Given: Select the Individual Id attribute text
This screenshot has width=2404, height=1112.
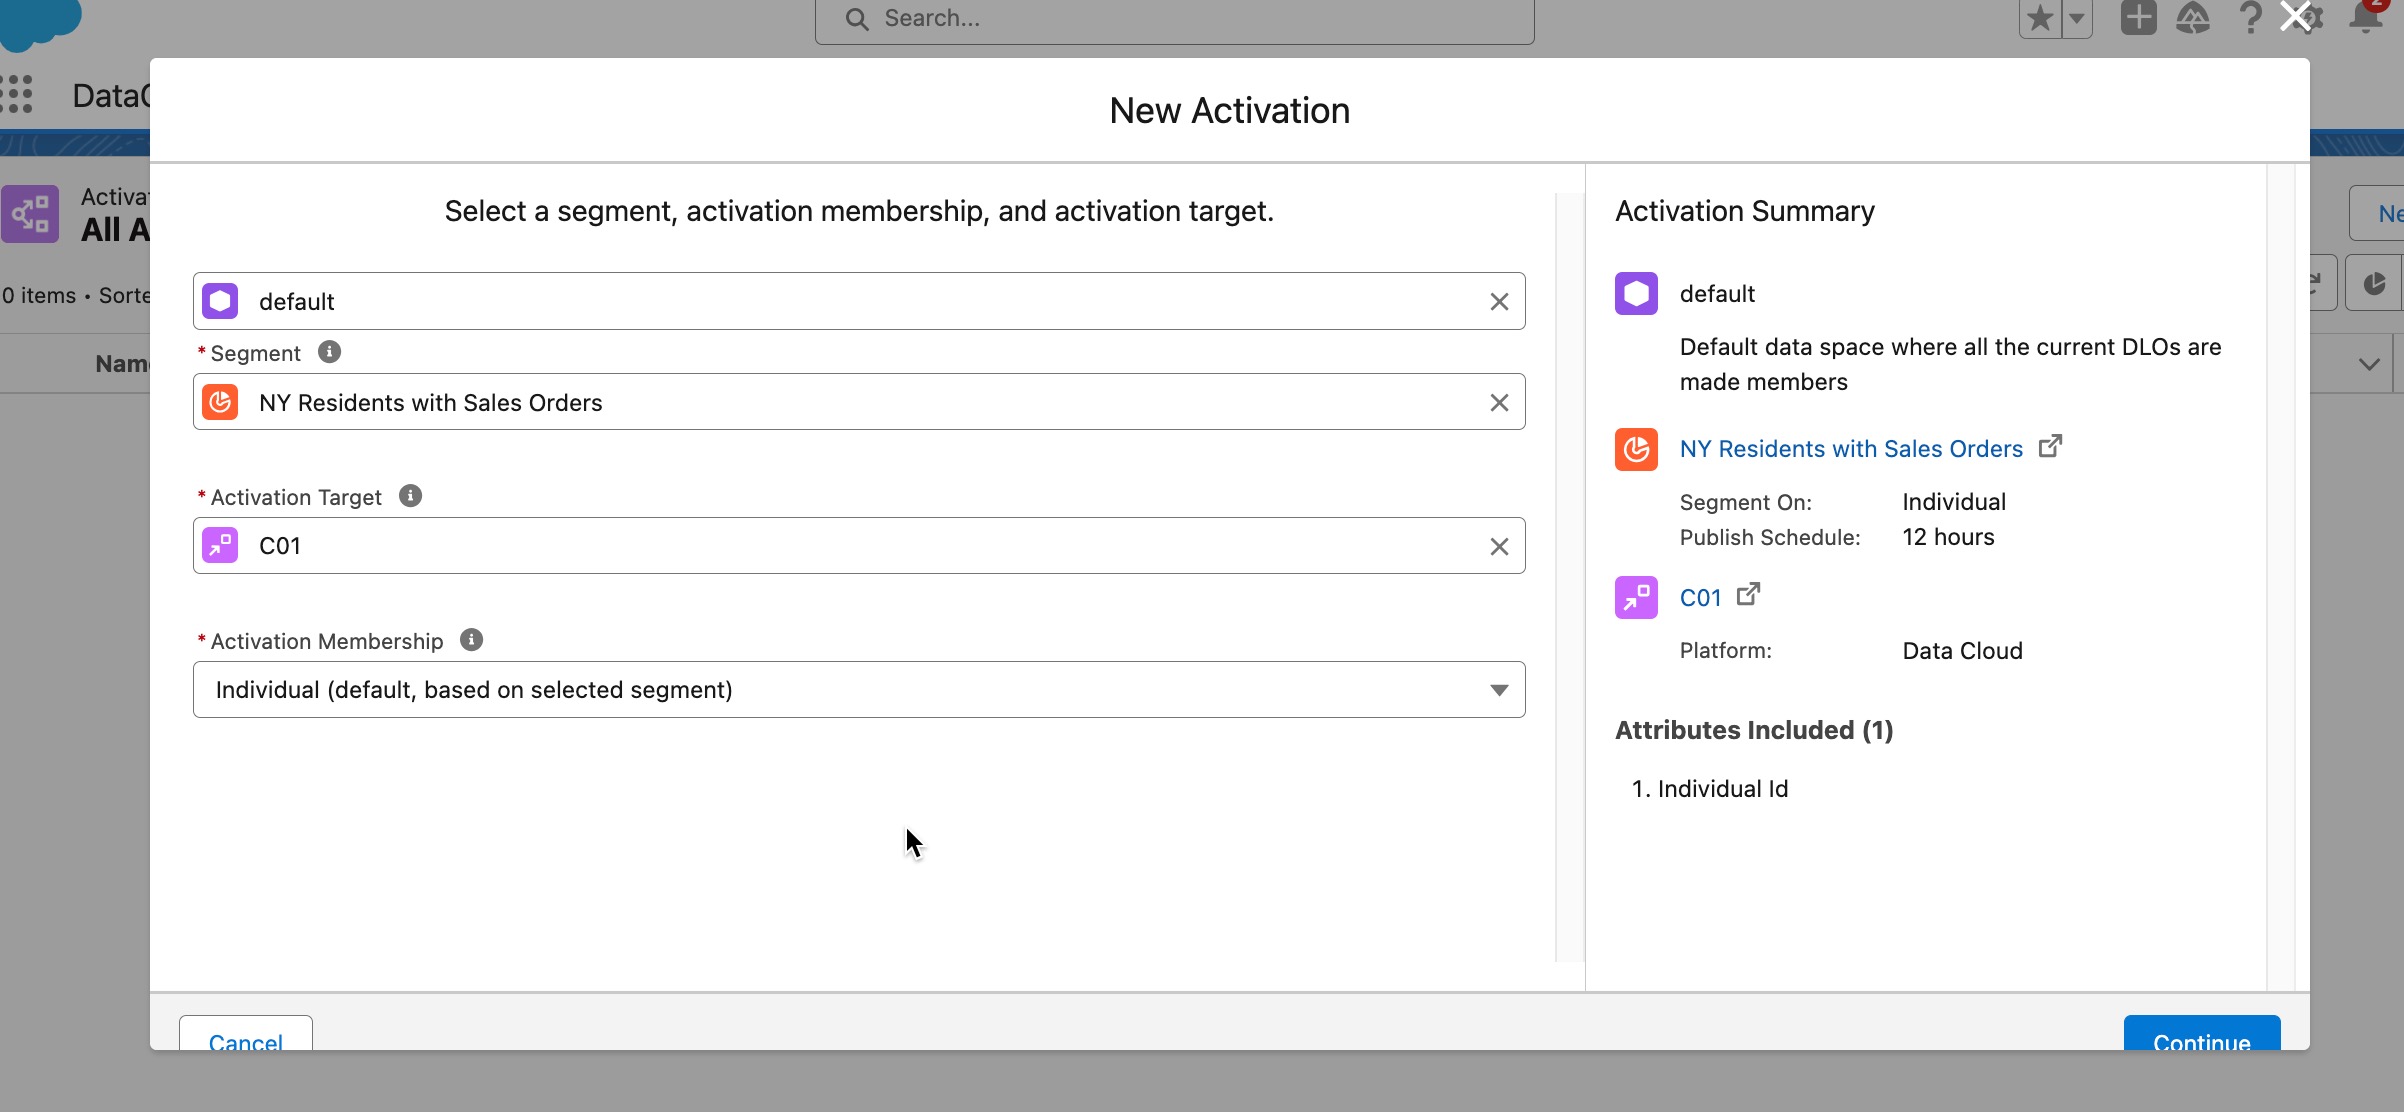Looking at the screenshot, I should (x=1723, y=789).
